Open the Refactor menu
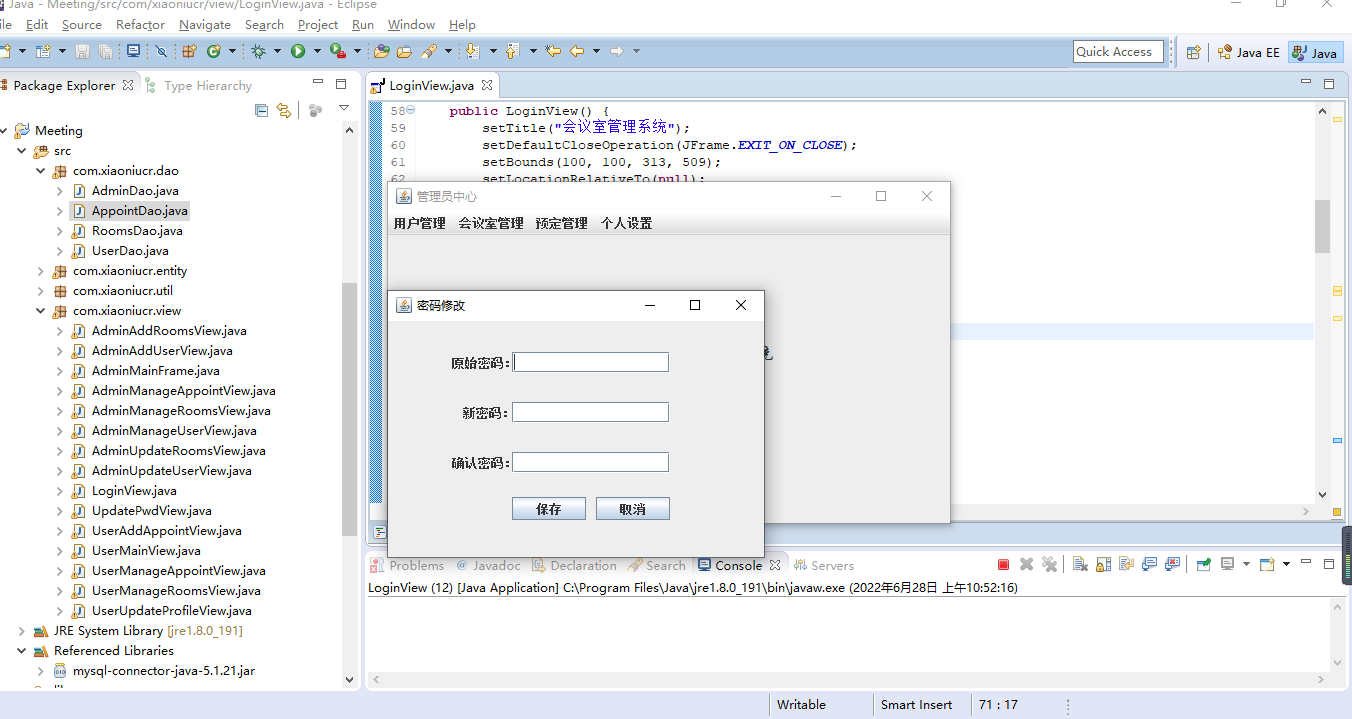 (140, 24)
